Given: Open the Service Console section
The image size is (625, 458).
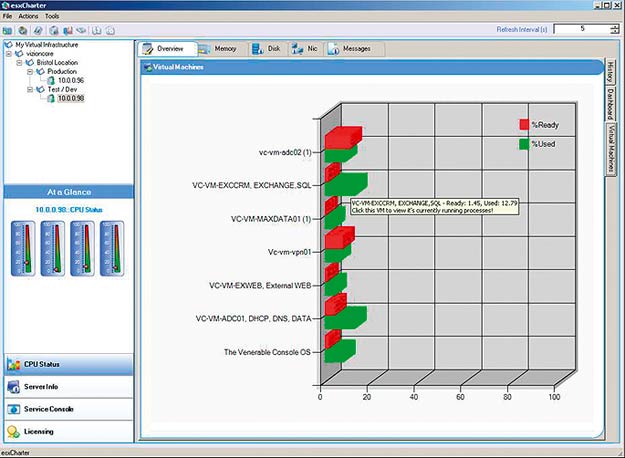Looking at the screenshot, I should click(66, 409).
